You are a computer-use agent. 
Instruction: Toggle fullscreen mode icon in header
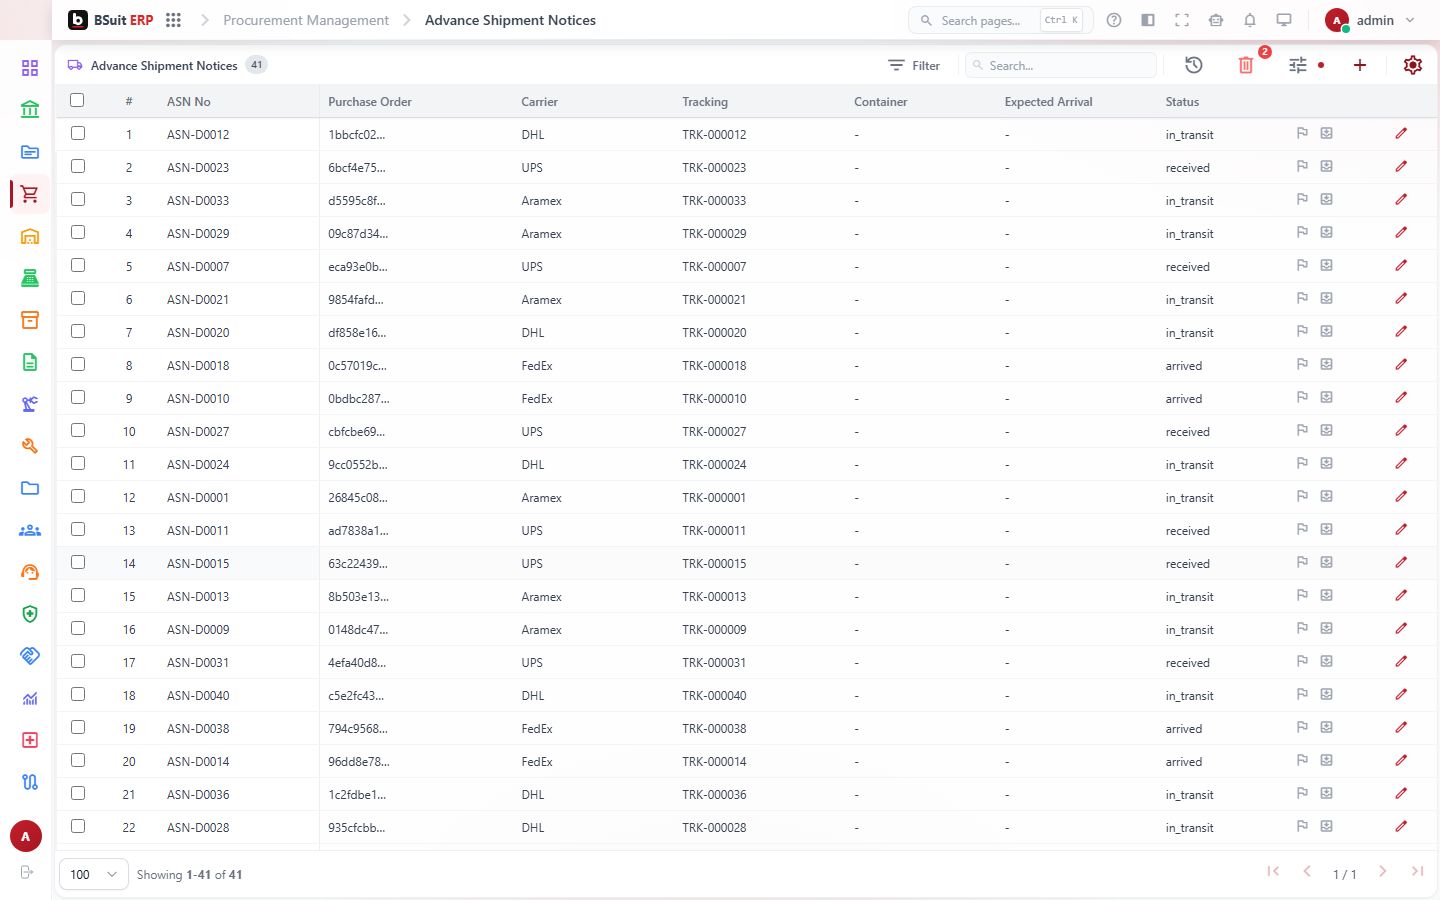tap(1182, 20)
